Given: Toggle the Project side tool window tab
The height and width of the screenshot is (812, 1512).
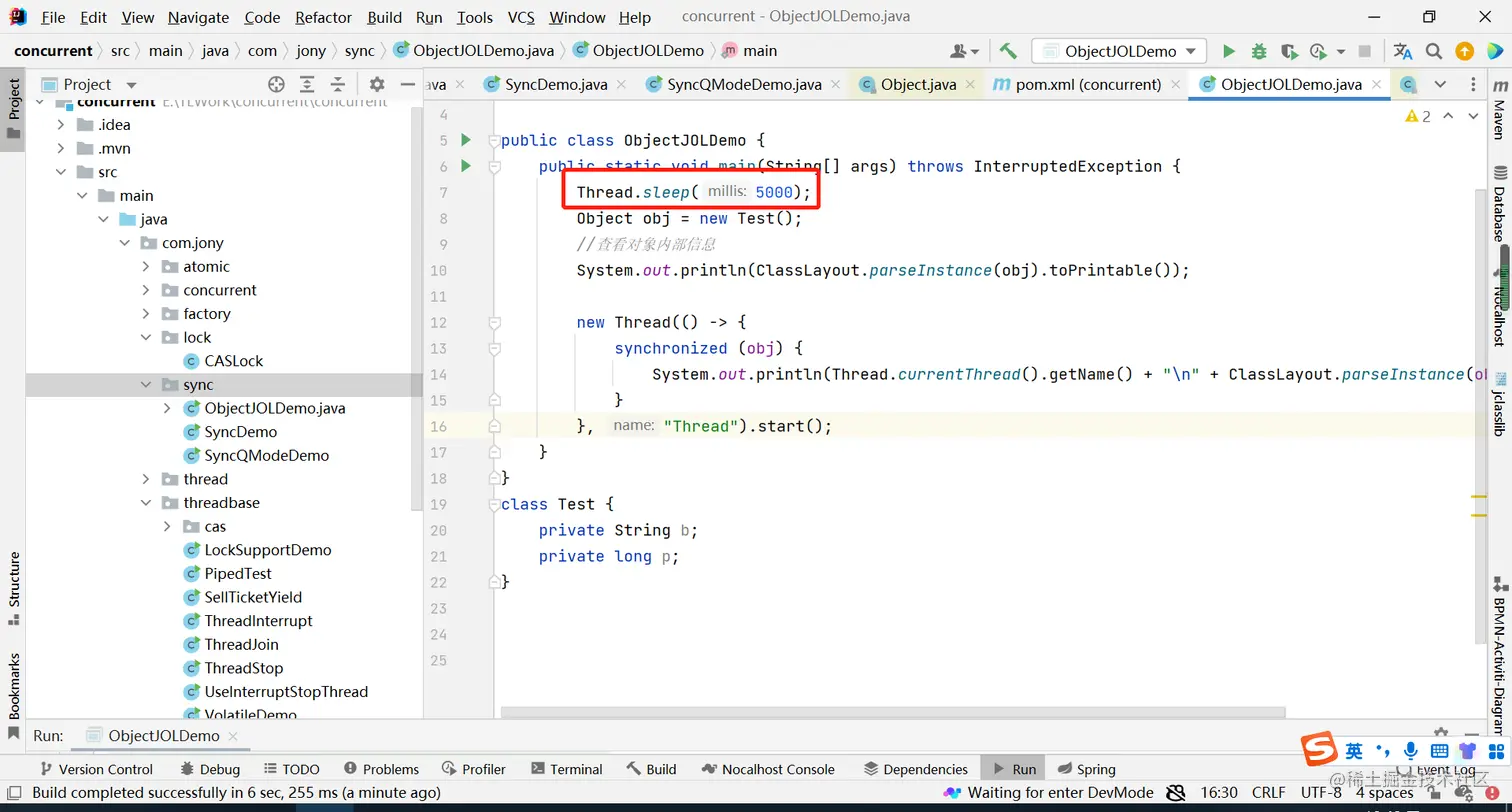Looking at the screenshot, I should pos(14,109).
